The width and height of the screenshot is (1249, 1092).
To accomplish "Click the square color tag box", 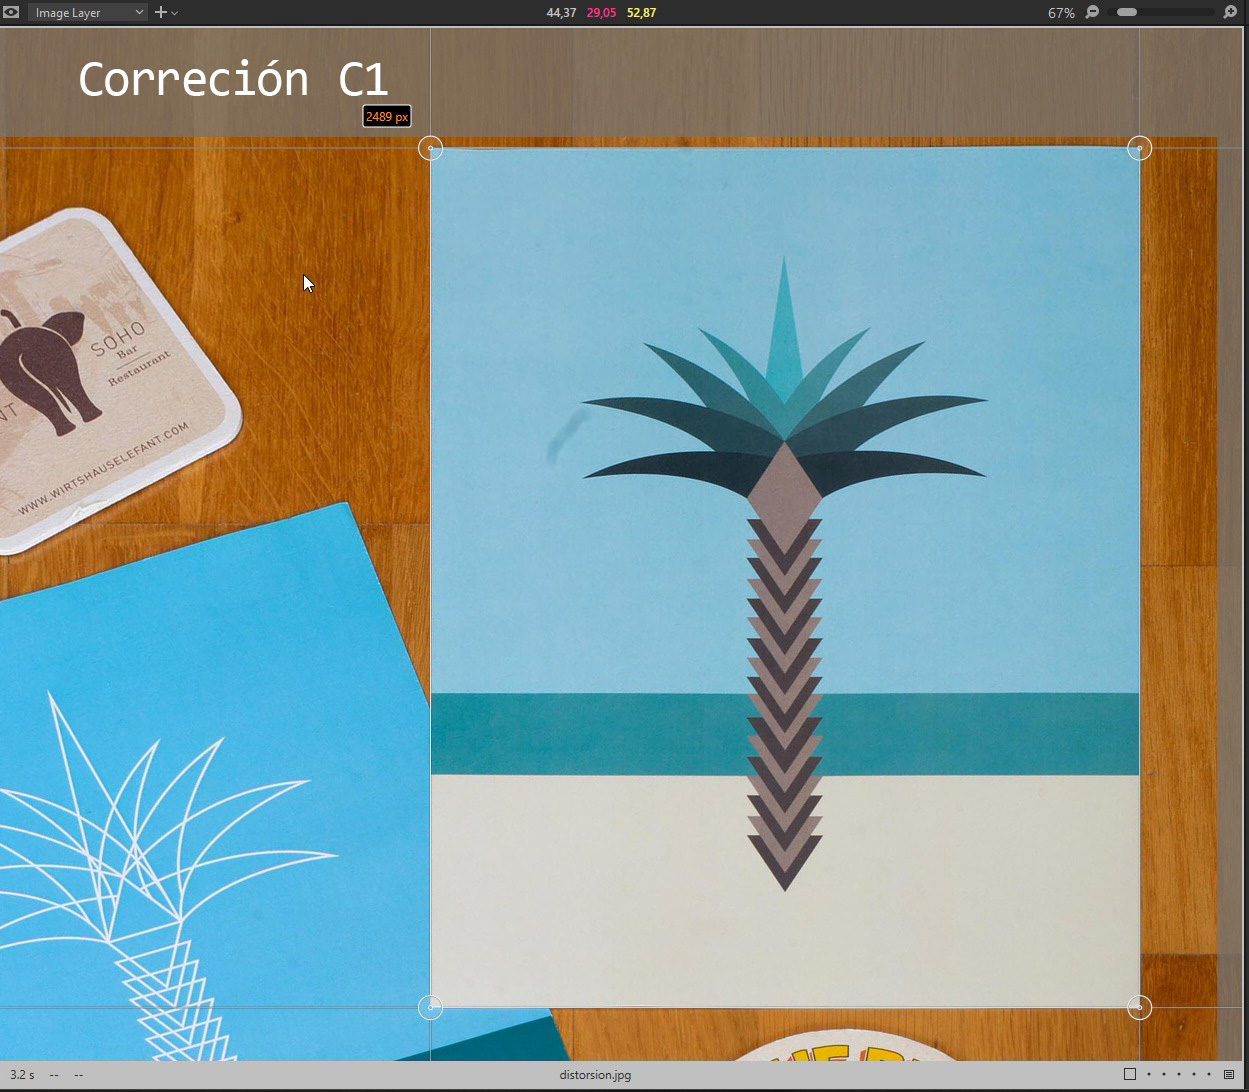I will coord(1130,1075).
